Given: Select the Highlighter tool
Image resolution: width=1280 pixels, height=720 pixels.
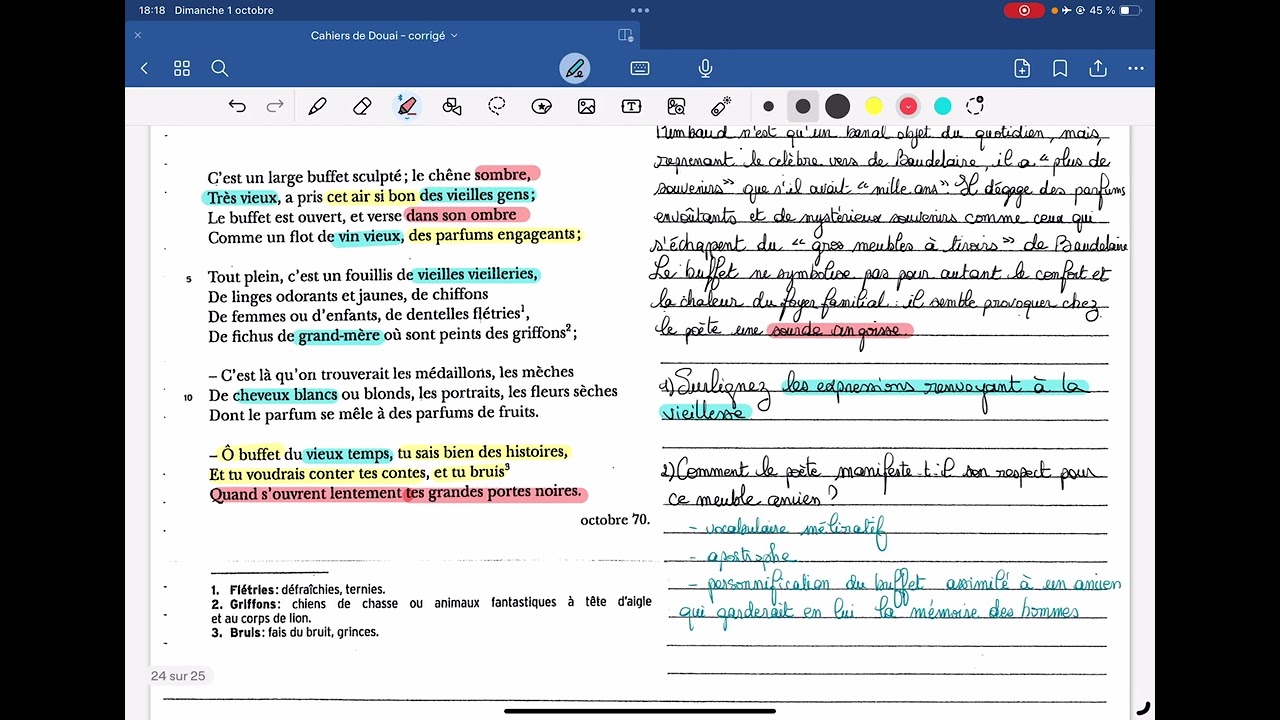Looking at the screenshot, I should pos(407,106).
